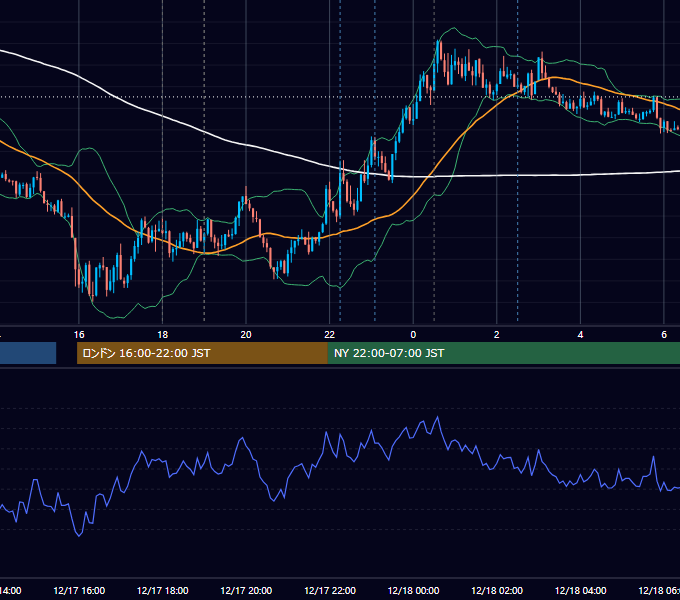680x600 pixels.
Task: Click the 0 hour label on price chart axis
Action: click(413, 335)
